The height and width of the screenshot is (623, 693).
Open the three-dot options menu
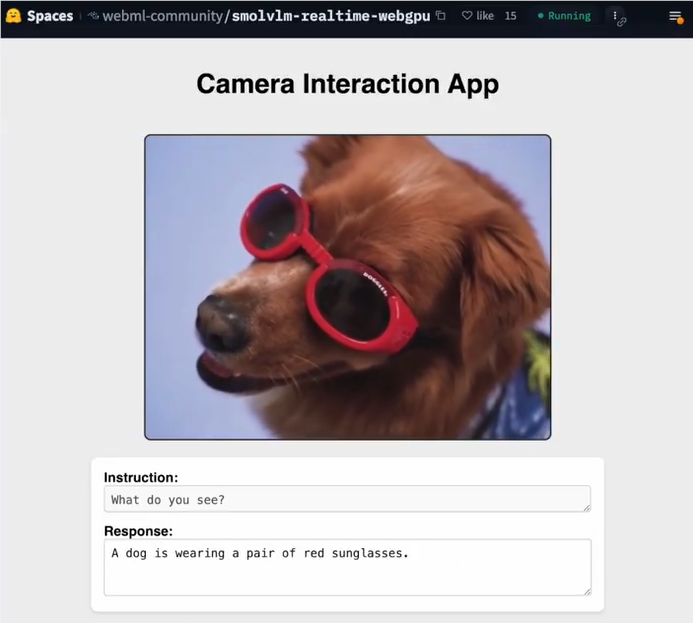(x=614, y=15)
